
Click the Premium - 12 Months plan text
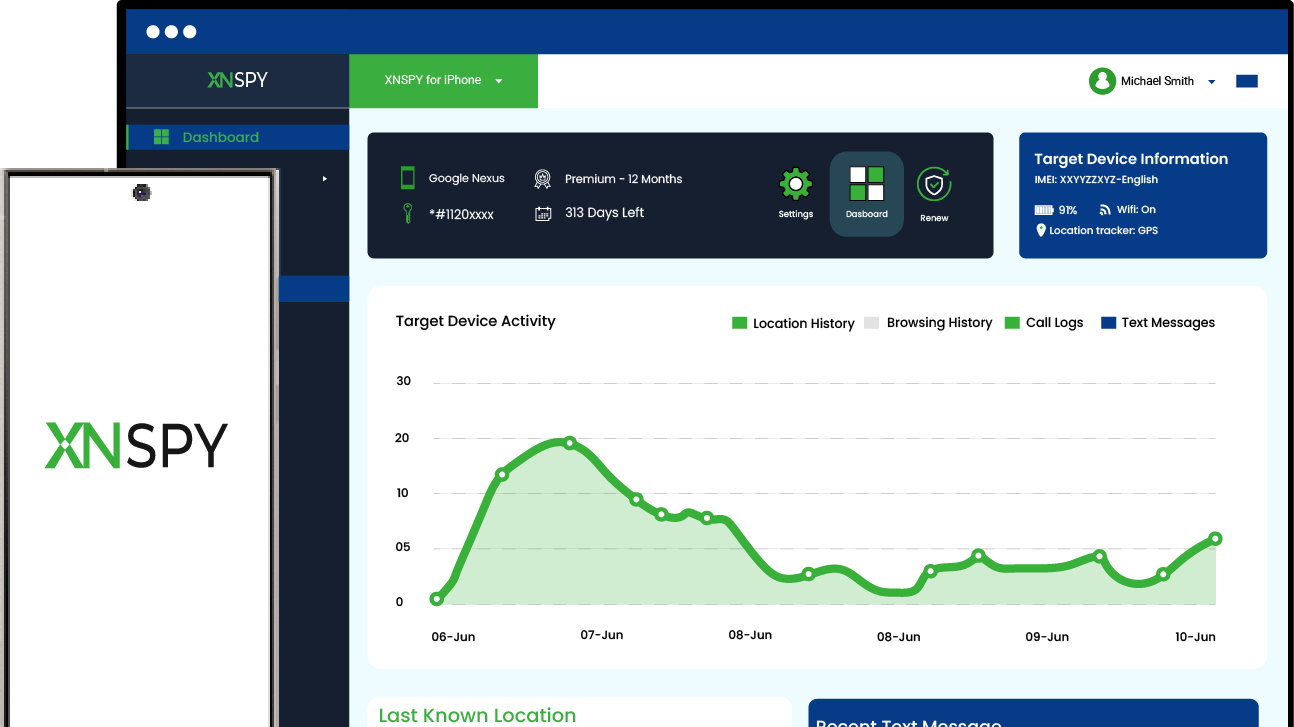click(x=623, y=179)
